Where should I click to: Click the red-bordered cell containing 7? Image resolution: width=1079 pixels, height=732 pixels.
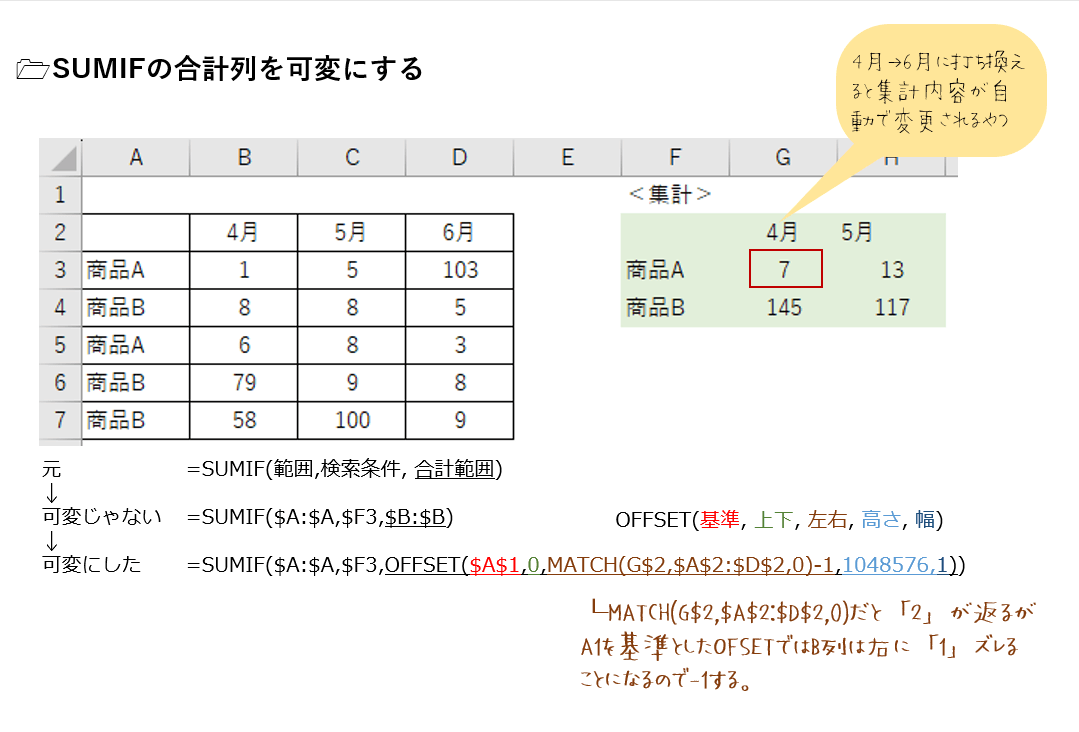785,269
